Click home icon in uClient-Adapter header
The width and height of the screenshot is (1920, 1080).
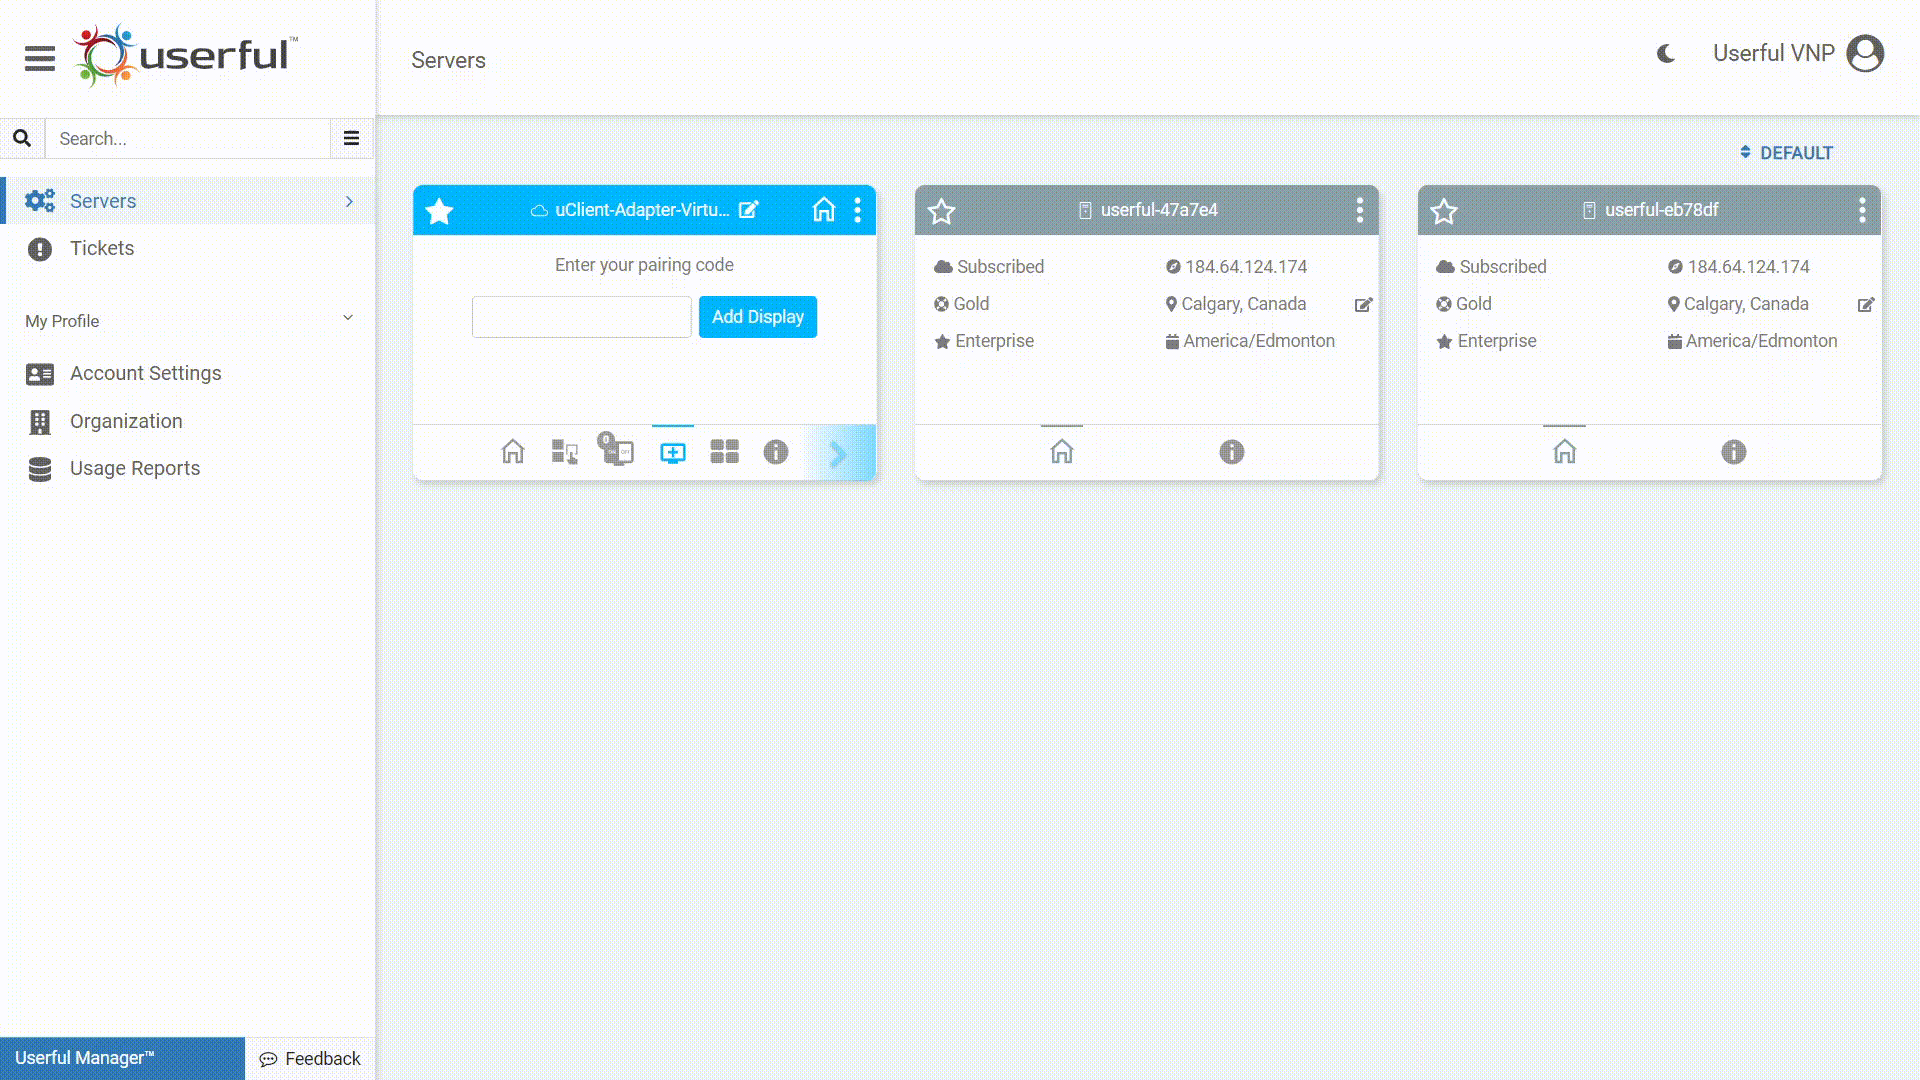pos(823,209)
